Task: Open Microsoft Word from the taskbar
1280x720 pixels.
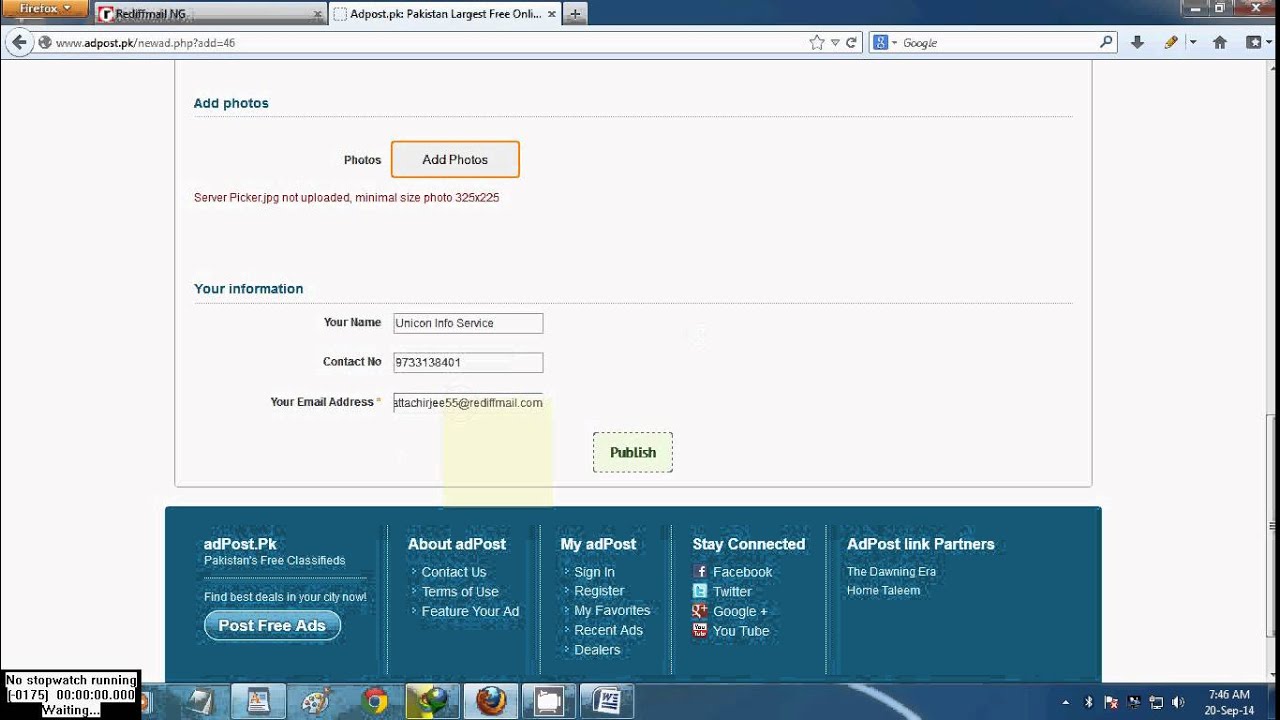Action: 607,702
